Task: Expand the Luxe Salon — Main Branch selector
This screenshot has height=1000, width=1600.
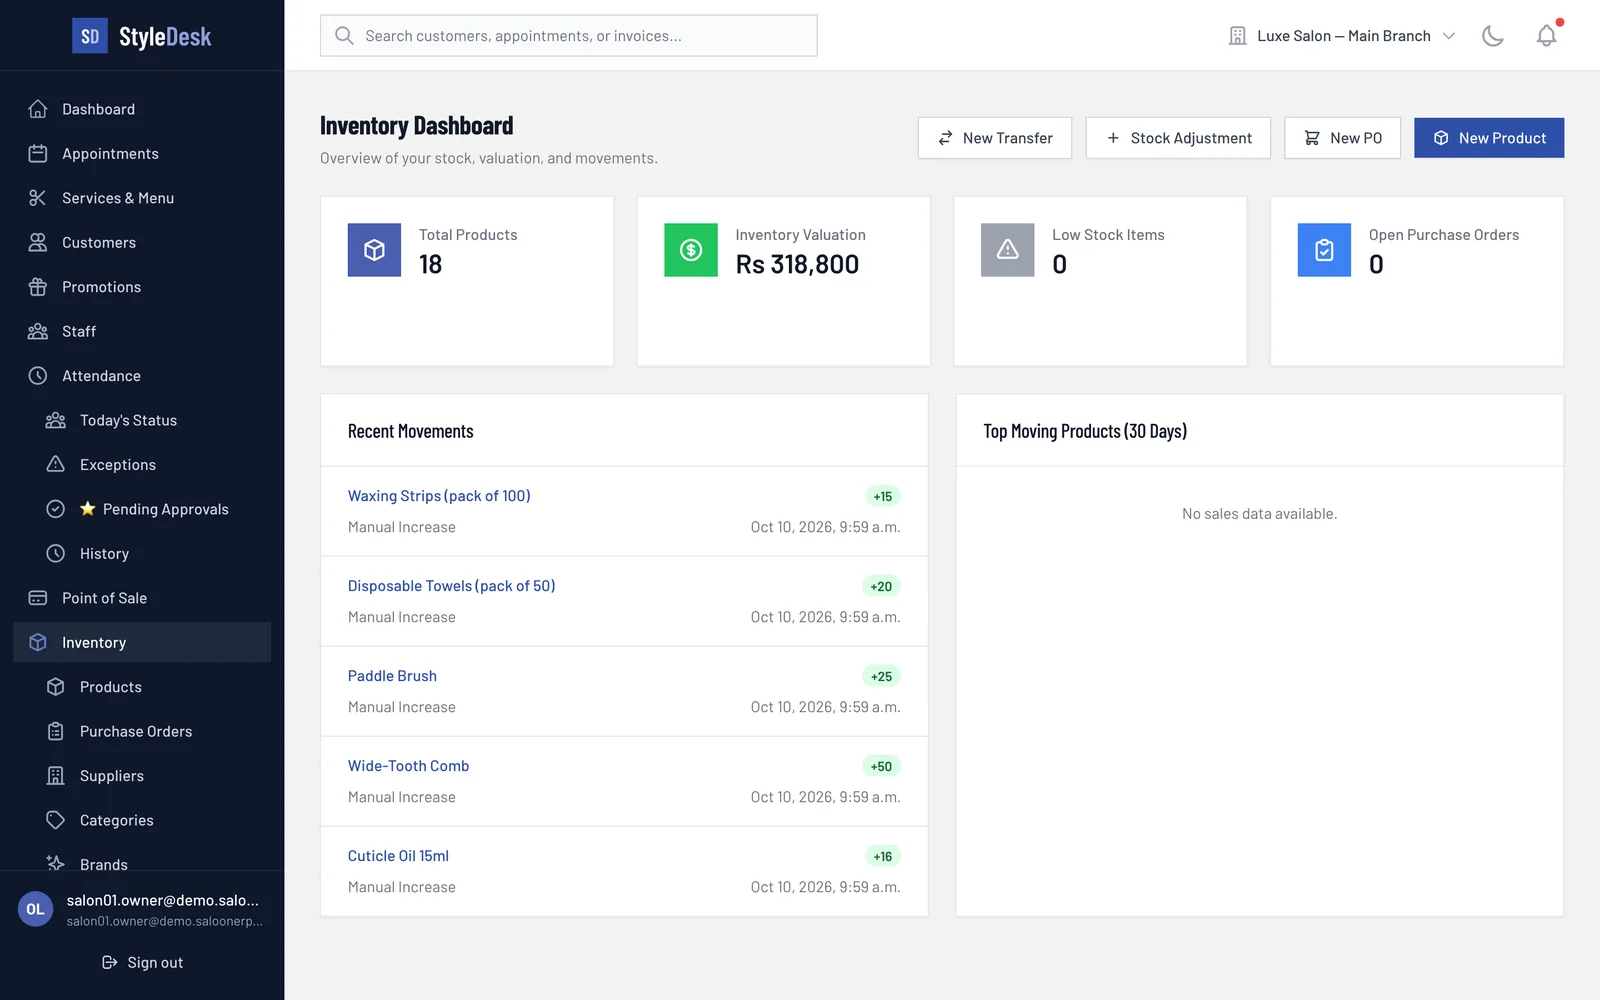Action: coord(1341,36)
